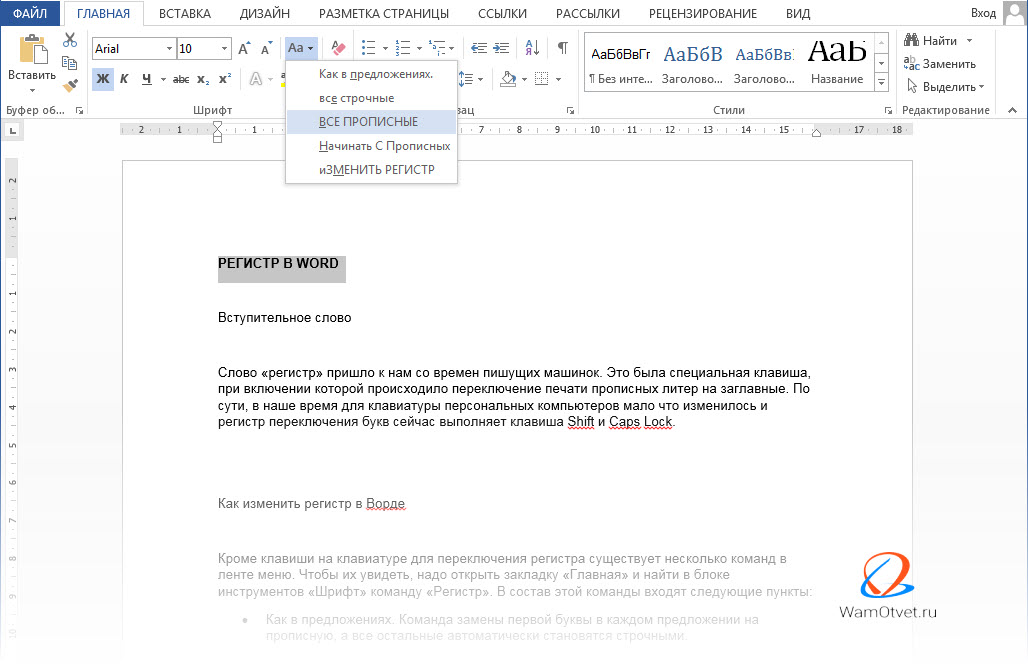Toggle paragraph marks (¶) display
Image resolution: width=1028 pixels, height=664 pixels.
click(x=562, y=48)
